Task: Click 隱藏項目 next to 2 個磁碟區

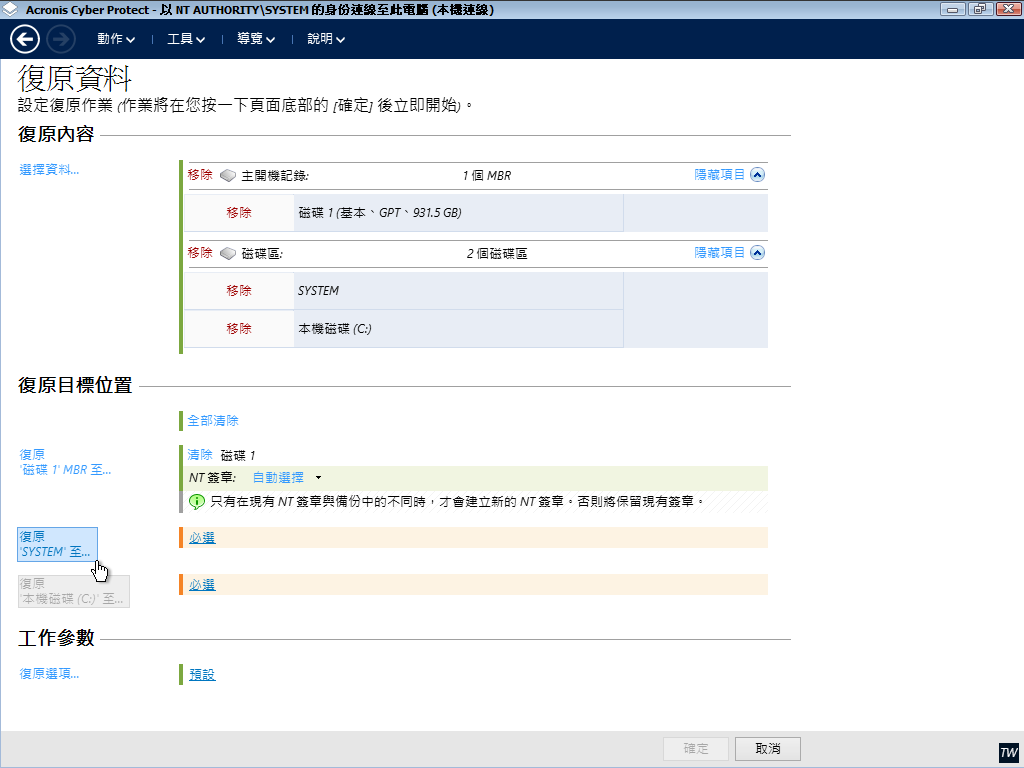Action: click(720, 253)
